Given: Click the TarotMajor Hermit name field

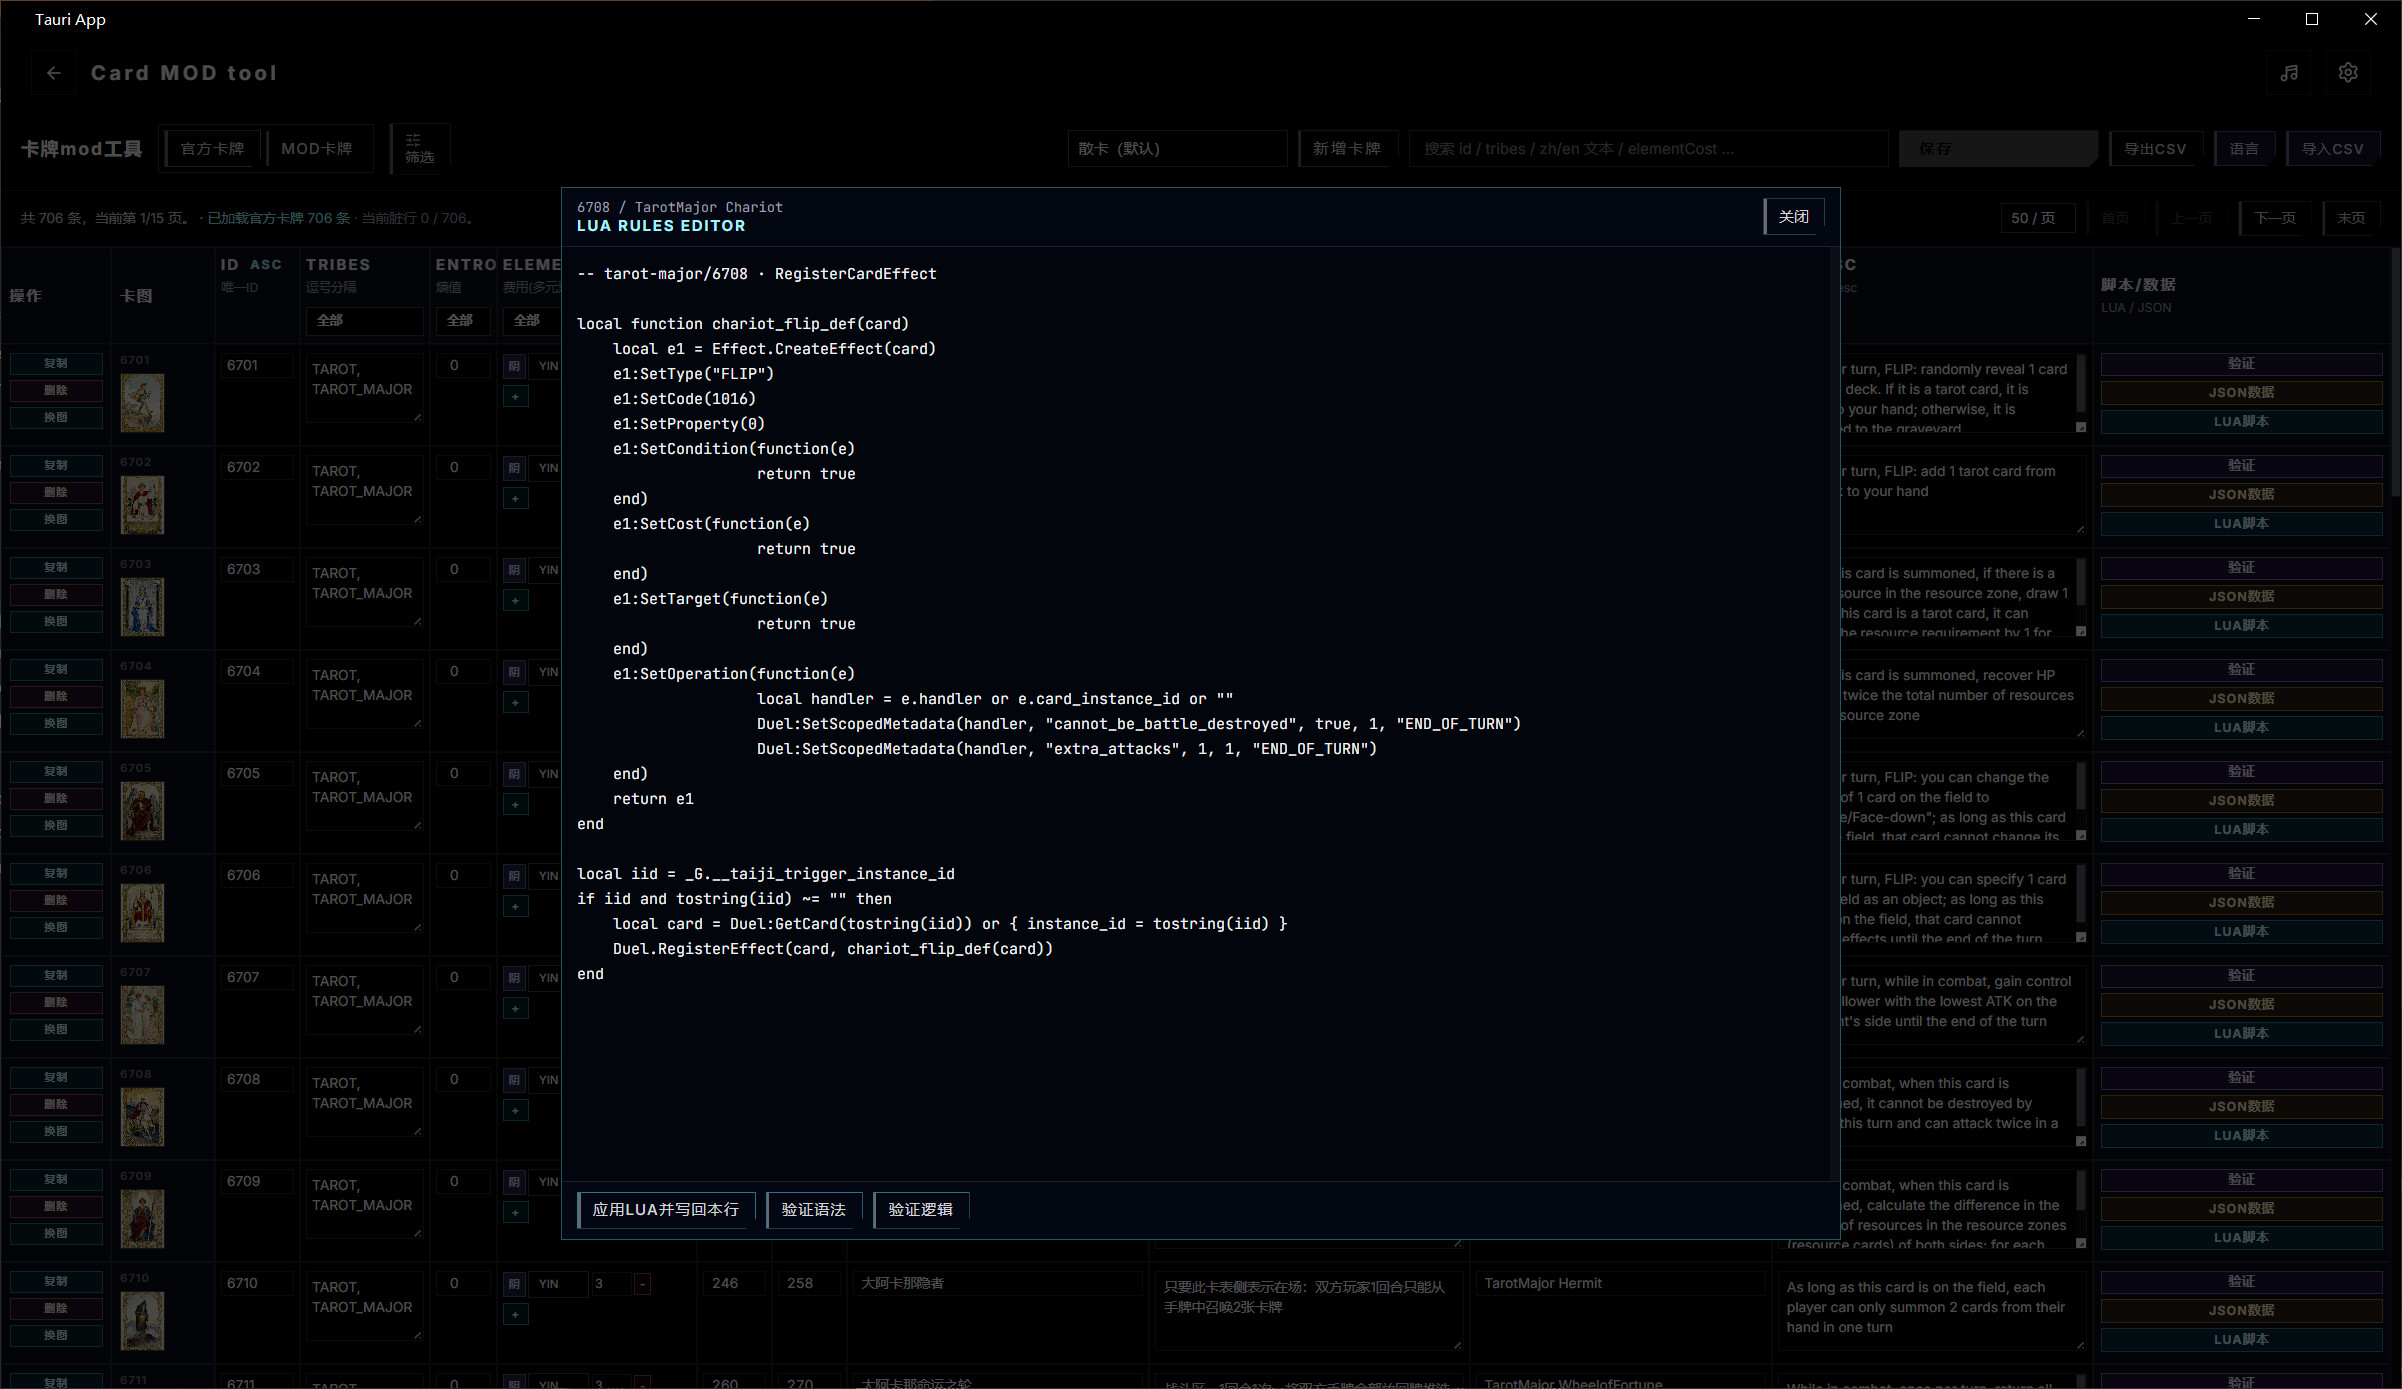Looking at the screenshot, I should tap(1620, 1284).
